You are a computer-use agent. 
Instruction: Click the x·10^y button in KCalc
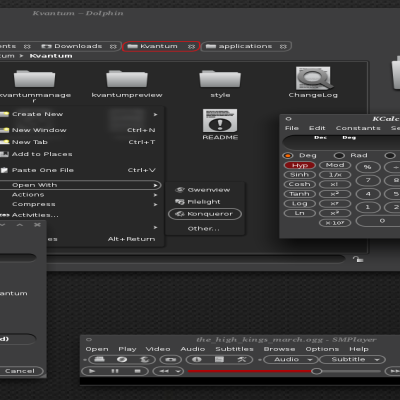click(x=335, y=223)
